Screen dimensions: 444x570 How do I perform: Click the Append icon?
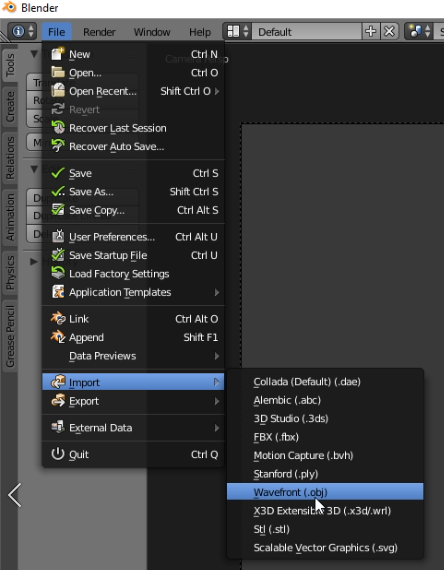tap(57, 337)
